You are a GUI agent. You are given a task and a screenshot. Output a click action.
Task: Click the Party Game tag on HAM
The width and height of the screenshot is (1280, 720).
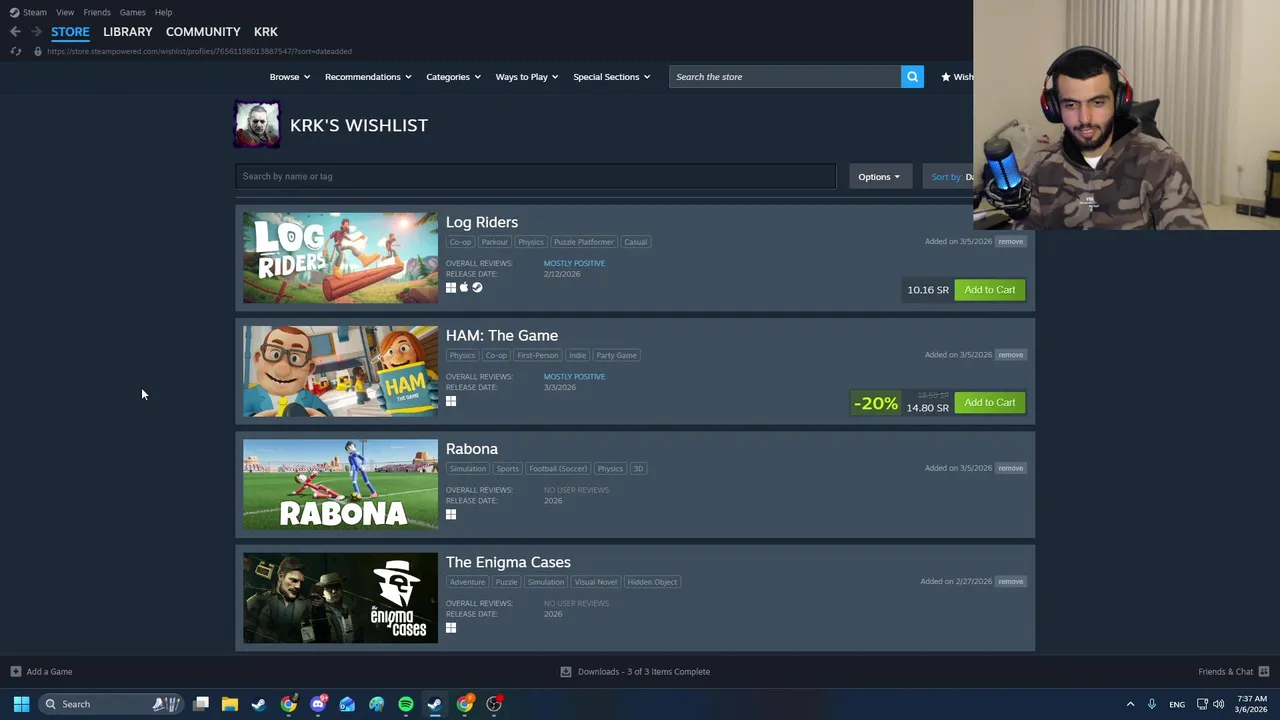616,355
